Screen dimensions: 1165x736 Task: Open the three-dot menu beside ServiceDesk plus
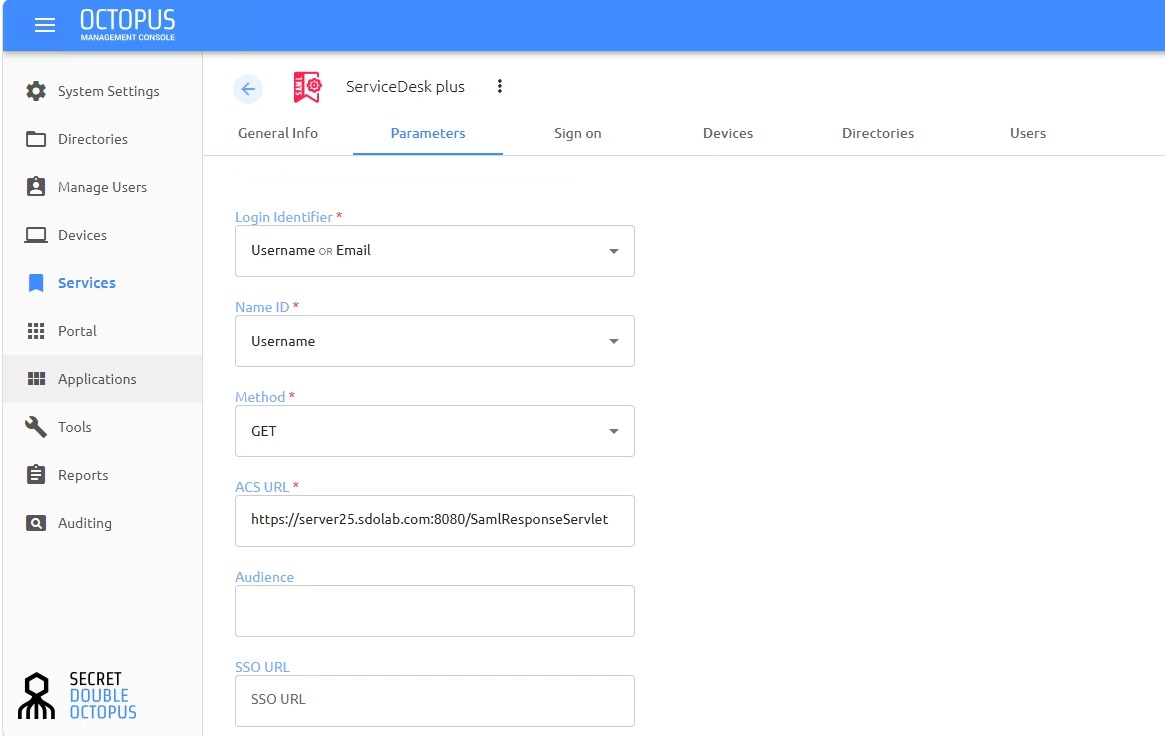[x=500, y=86]
